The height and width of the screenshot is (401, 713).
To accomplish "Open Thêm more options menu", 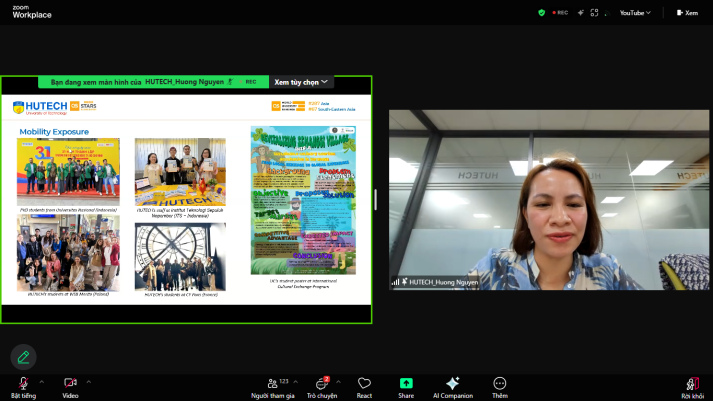I will coord(500,388).
